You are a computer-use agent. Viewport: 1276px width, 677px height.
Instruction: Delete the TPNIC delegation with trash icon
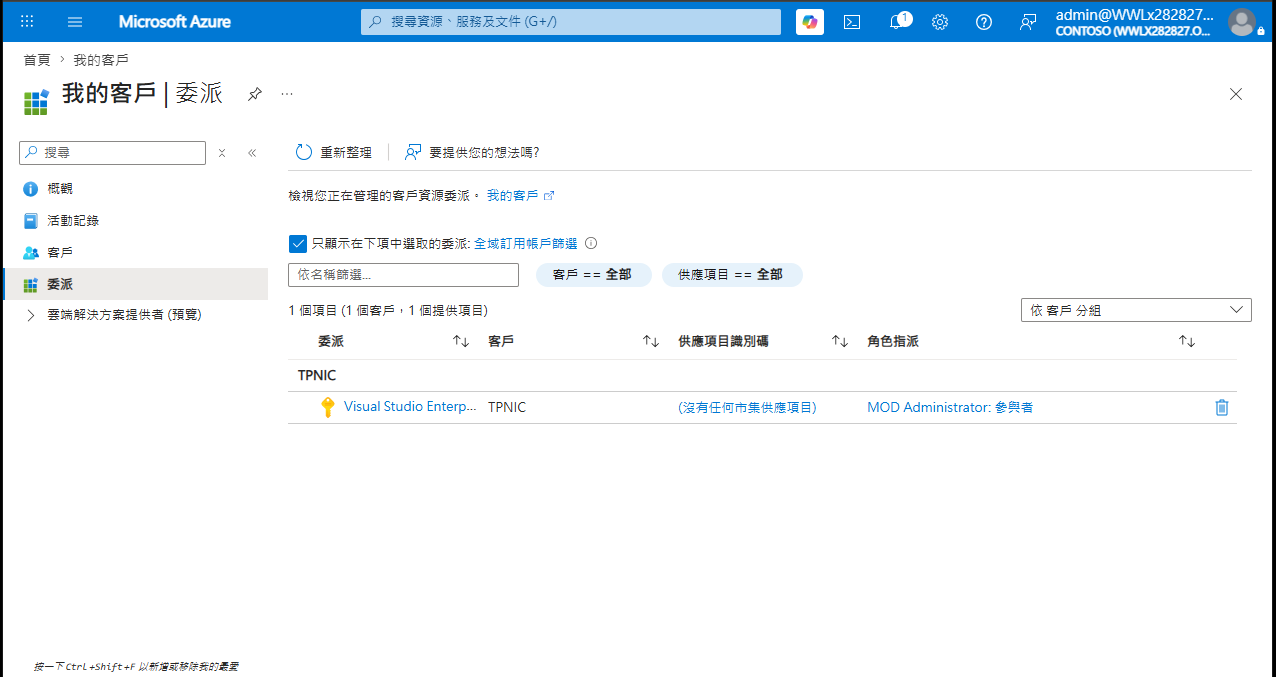click(1221, 407)
